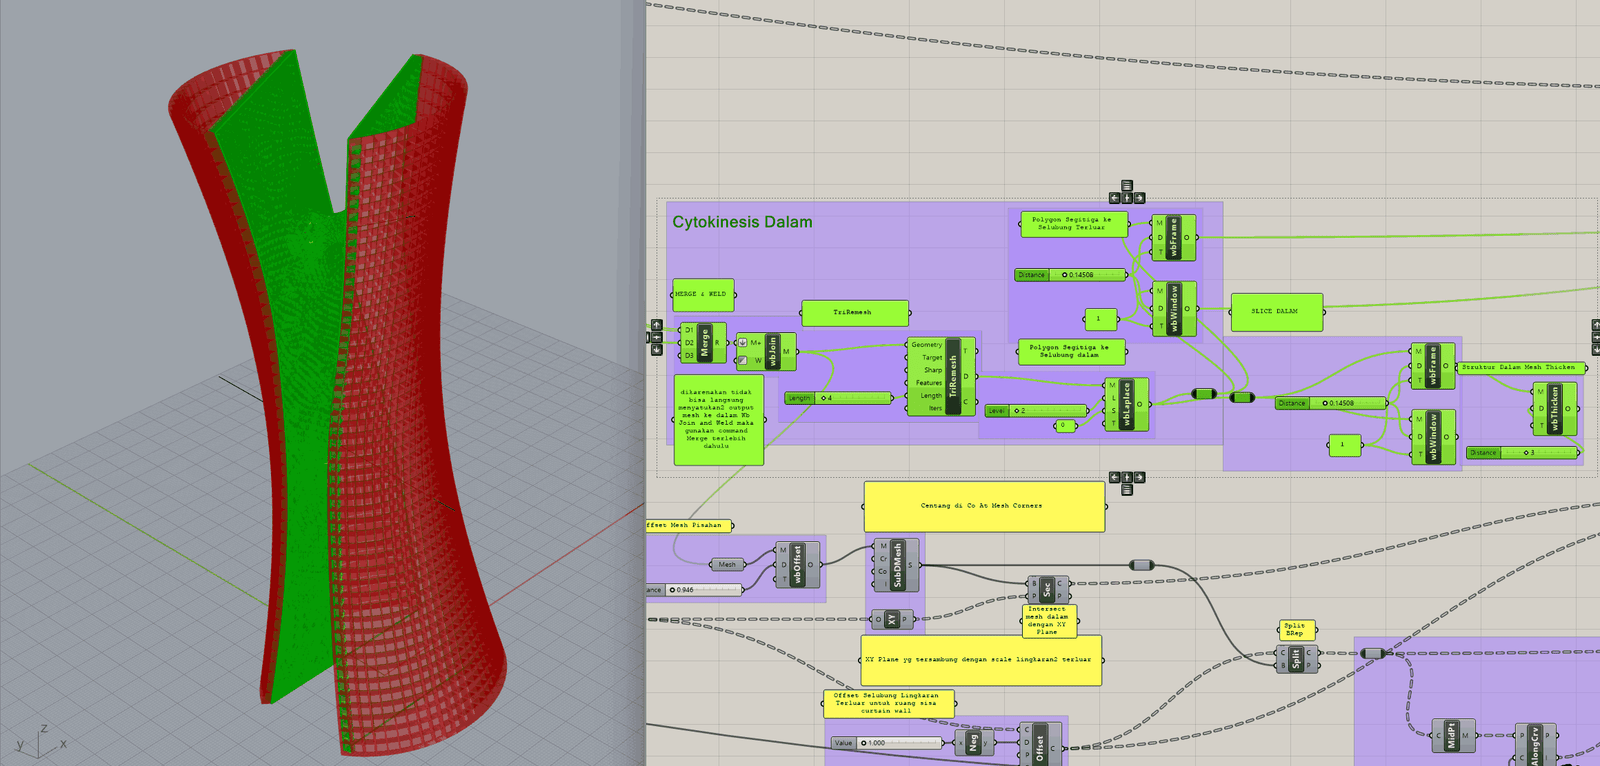1600x766 pixels.
Task: Click the down arrow left of Merge
Action: tap(657, 350)
